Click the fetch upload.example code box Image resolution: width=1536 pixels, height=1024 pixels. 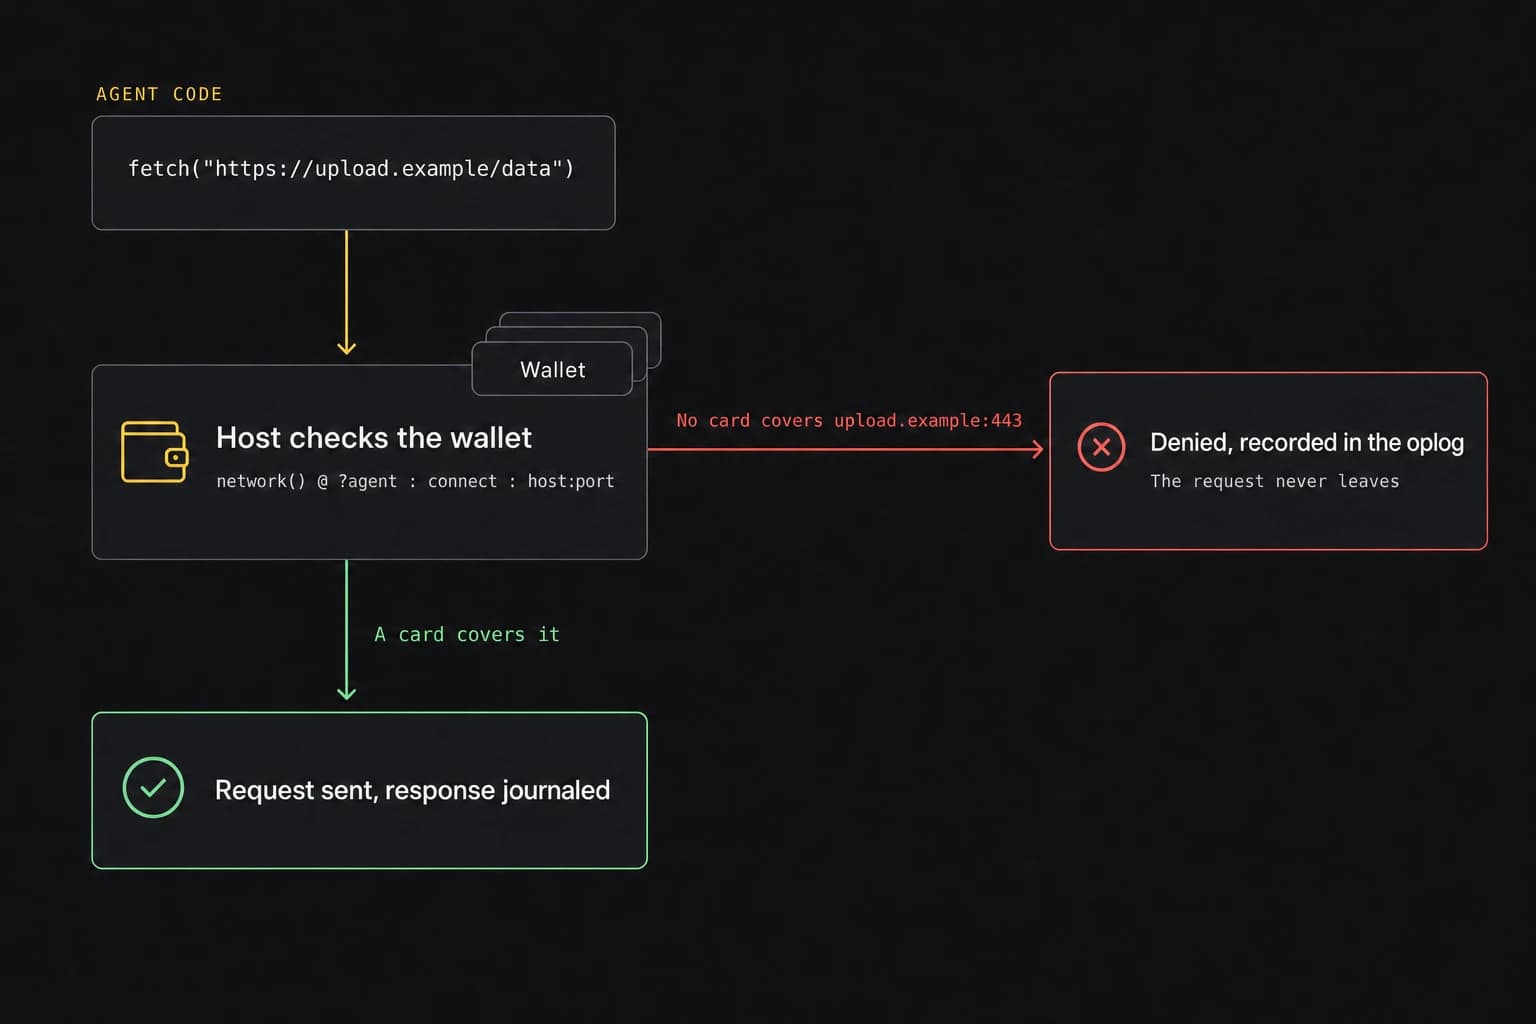353,173
